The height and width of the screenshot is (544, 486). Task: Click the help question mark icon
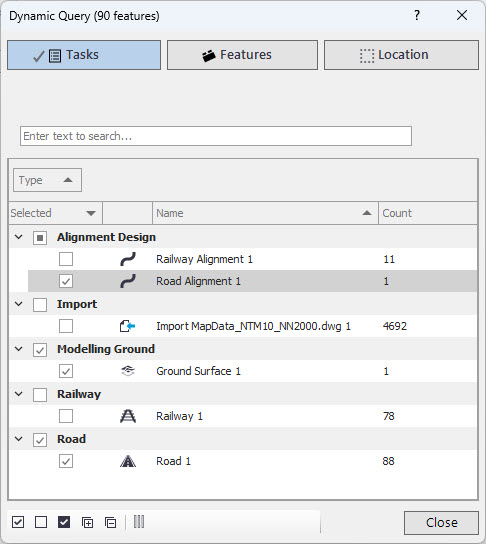coord(417,15)
